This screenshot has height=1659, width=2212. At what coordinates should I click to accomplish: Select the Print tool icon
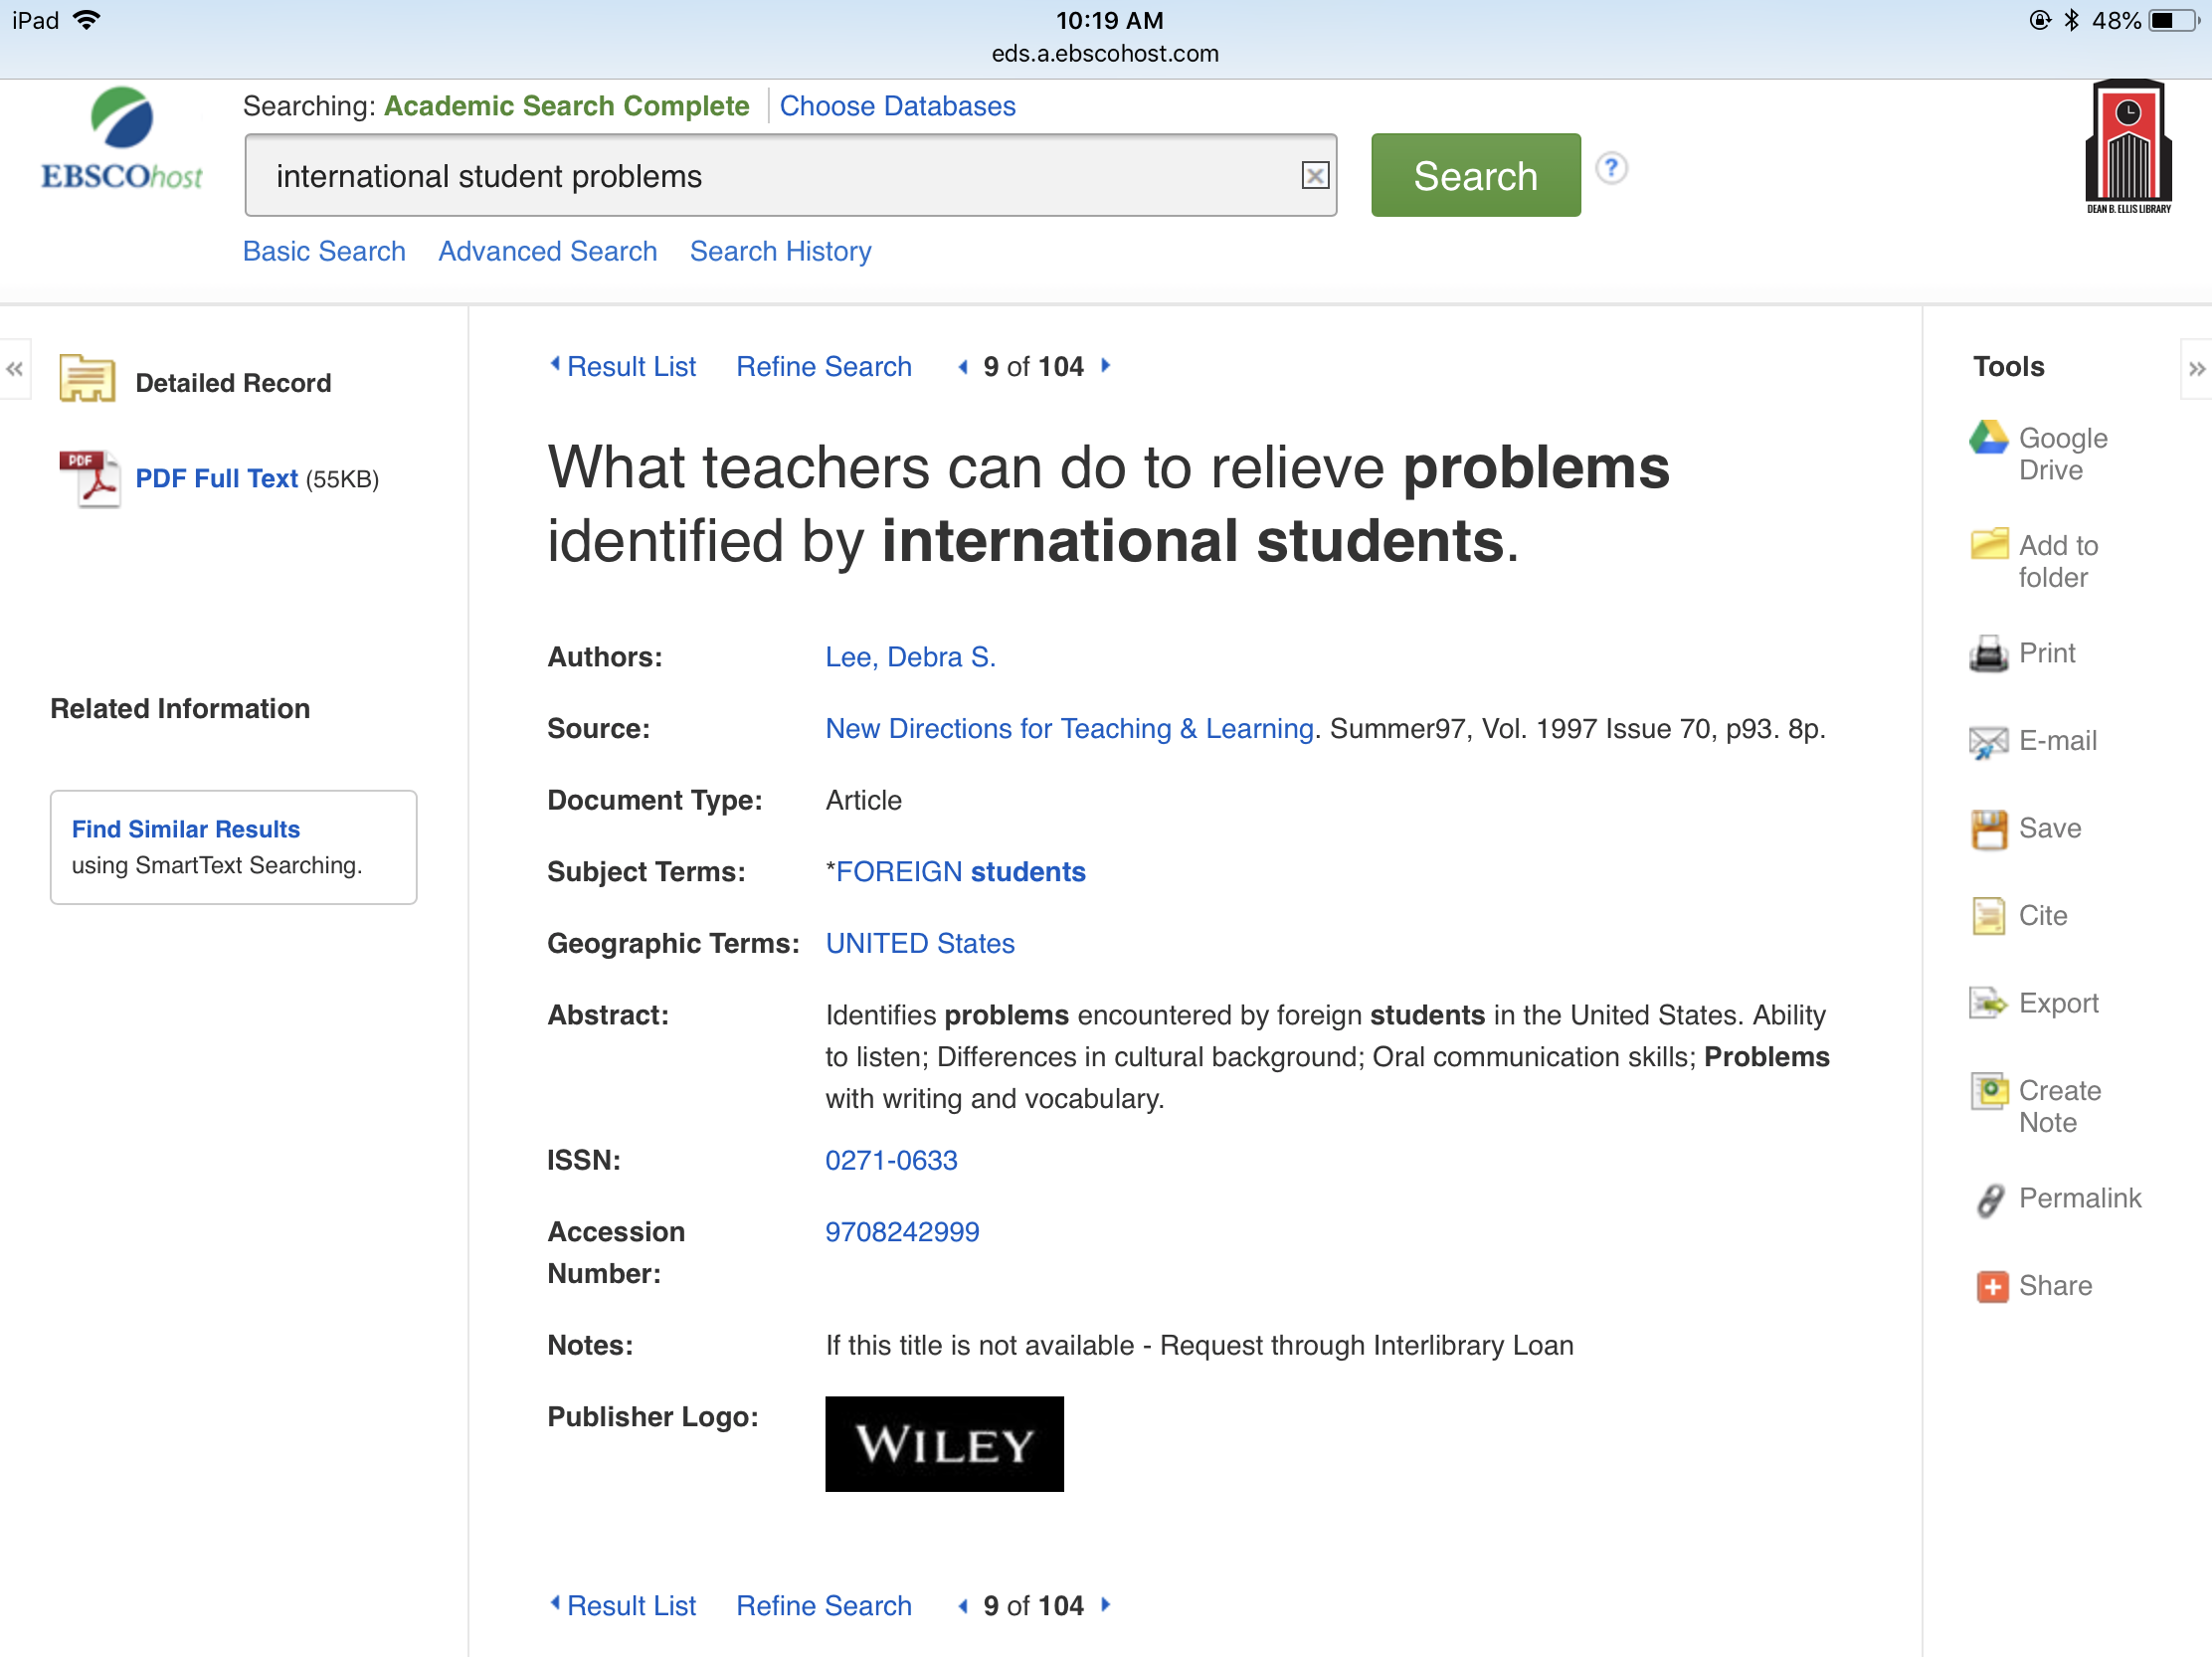(1989, 654)
